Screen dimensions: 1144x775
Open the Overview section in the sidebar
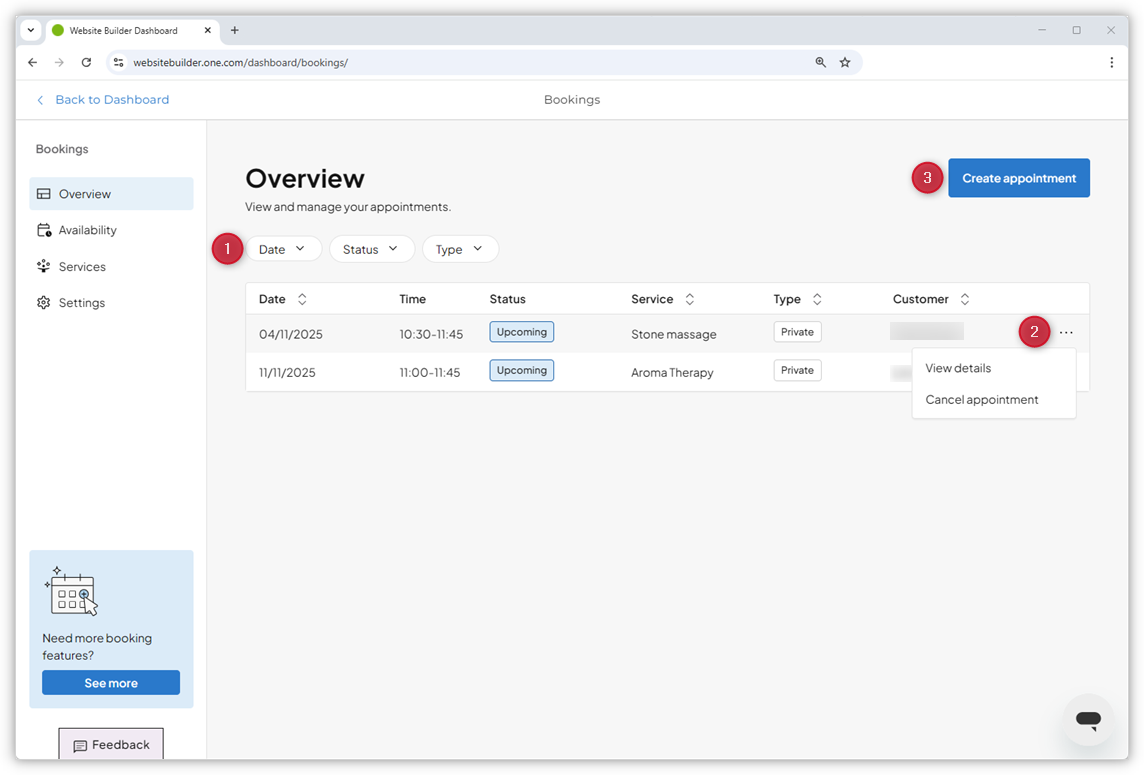tap(85, 193)
